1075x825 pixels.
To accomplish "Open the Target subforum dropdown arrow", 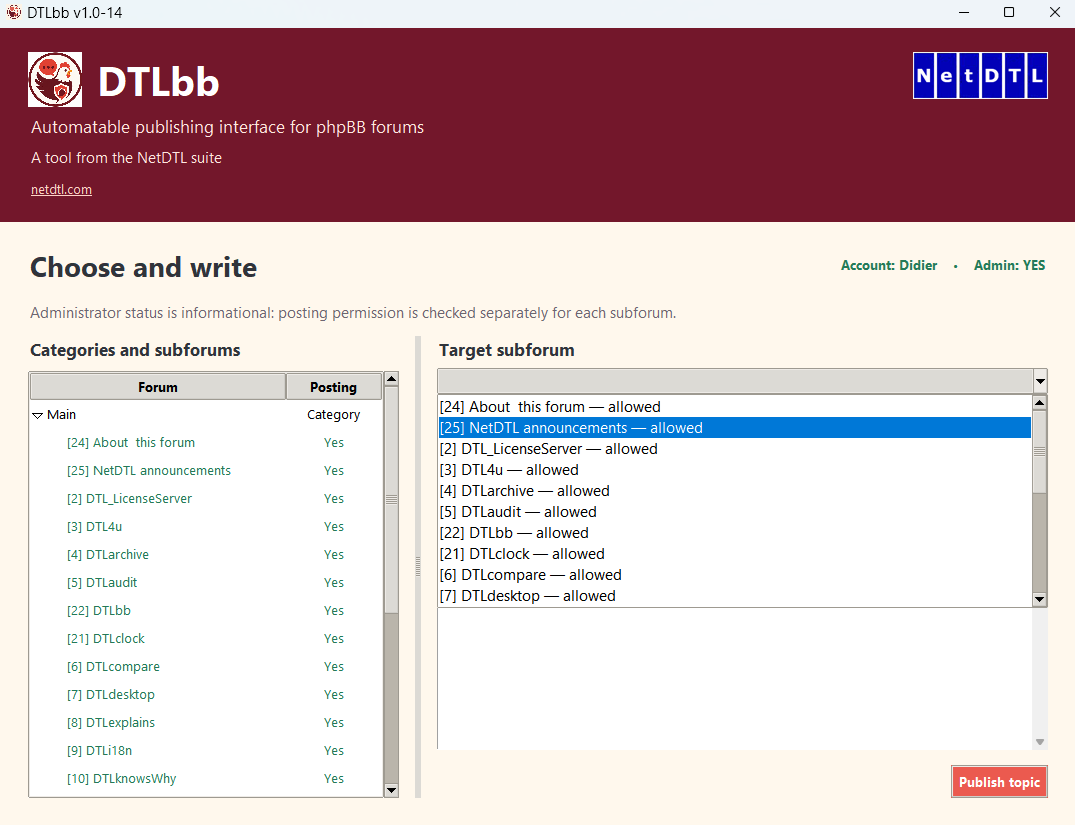I will pyautogui.click(x=1039, y=381).
